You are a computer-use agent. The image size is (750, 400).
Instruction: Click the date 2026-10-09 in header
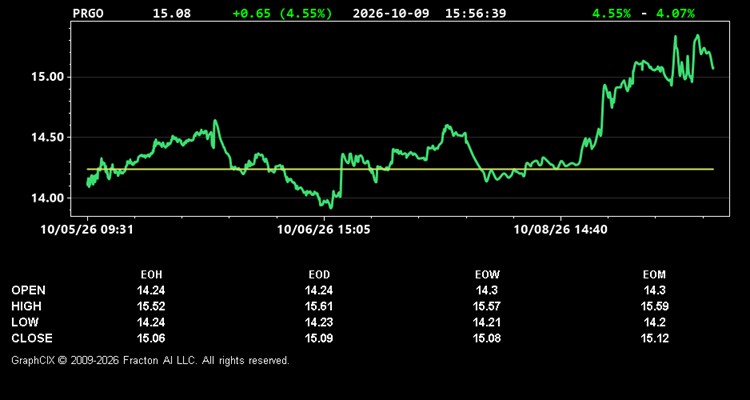click(x=393, y=13)
